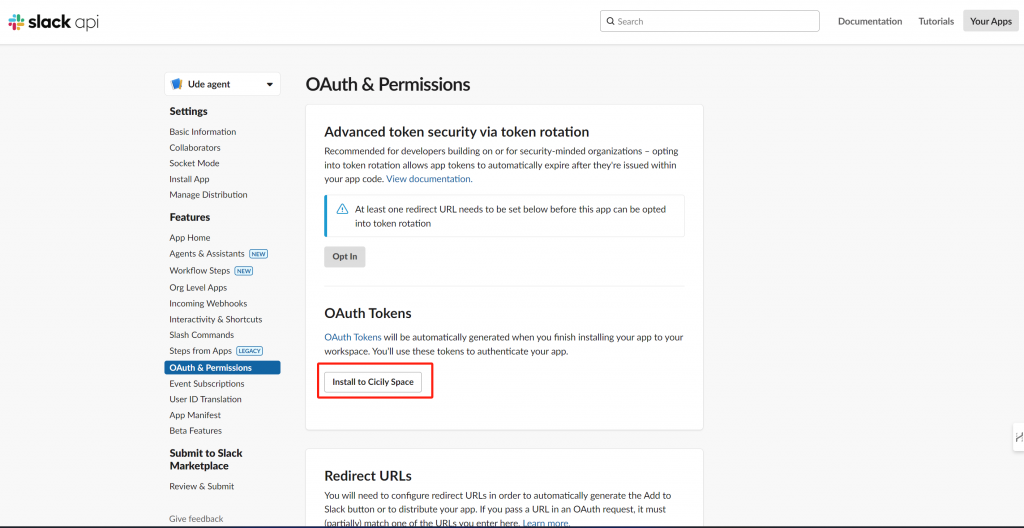Click the Slack API logo
Viewport: 1024px width, 528px height.
(x=54, y=22)
